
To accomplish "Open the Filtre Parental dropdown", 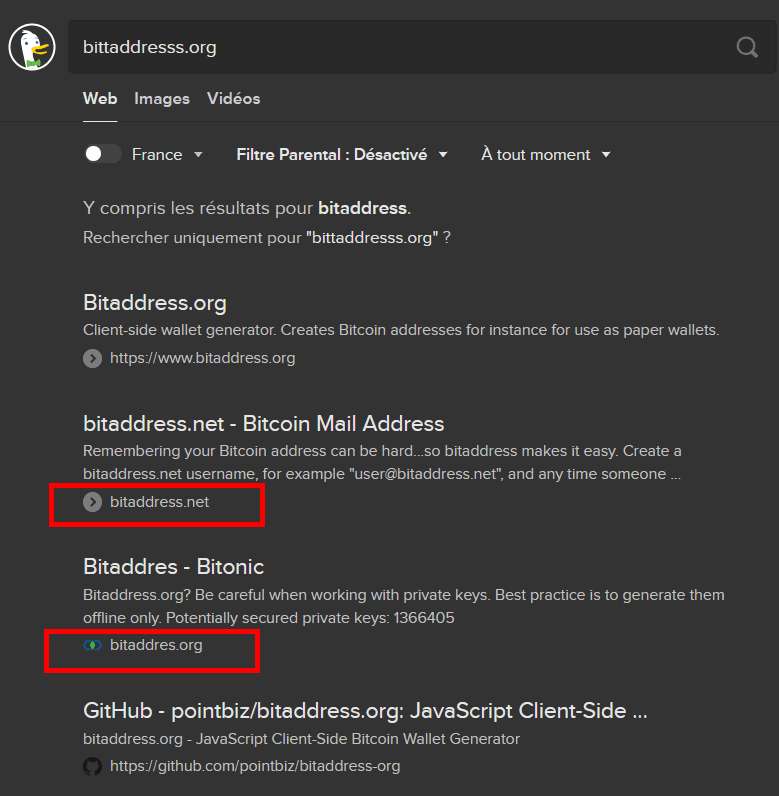I will (x=342, y=154).
